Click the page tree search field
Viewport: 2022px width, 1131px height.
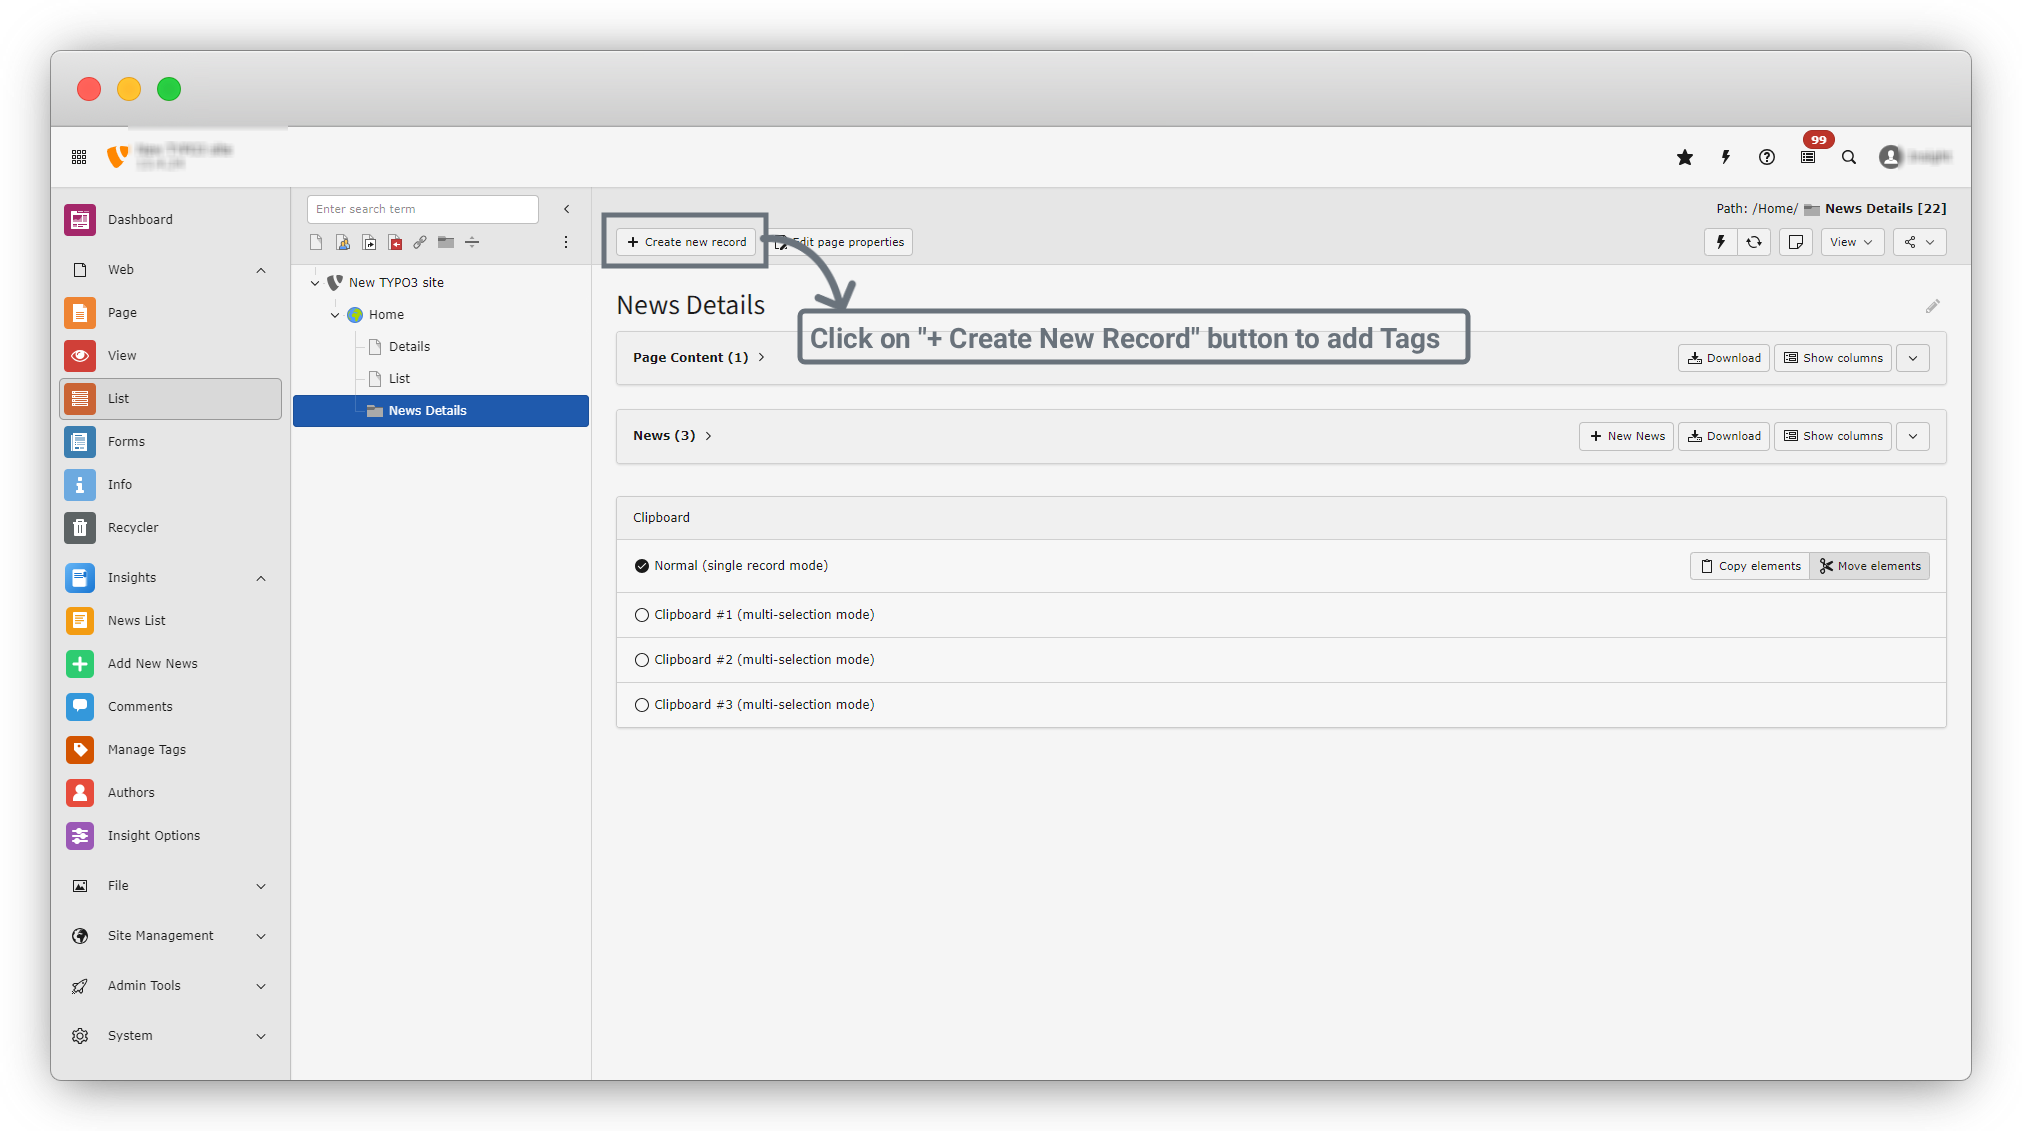click(422, 209)
